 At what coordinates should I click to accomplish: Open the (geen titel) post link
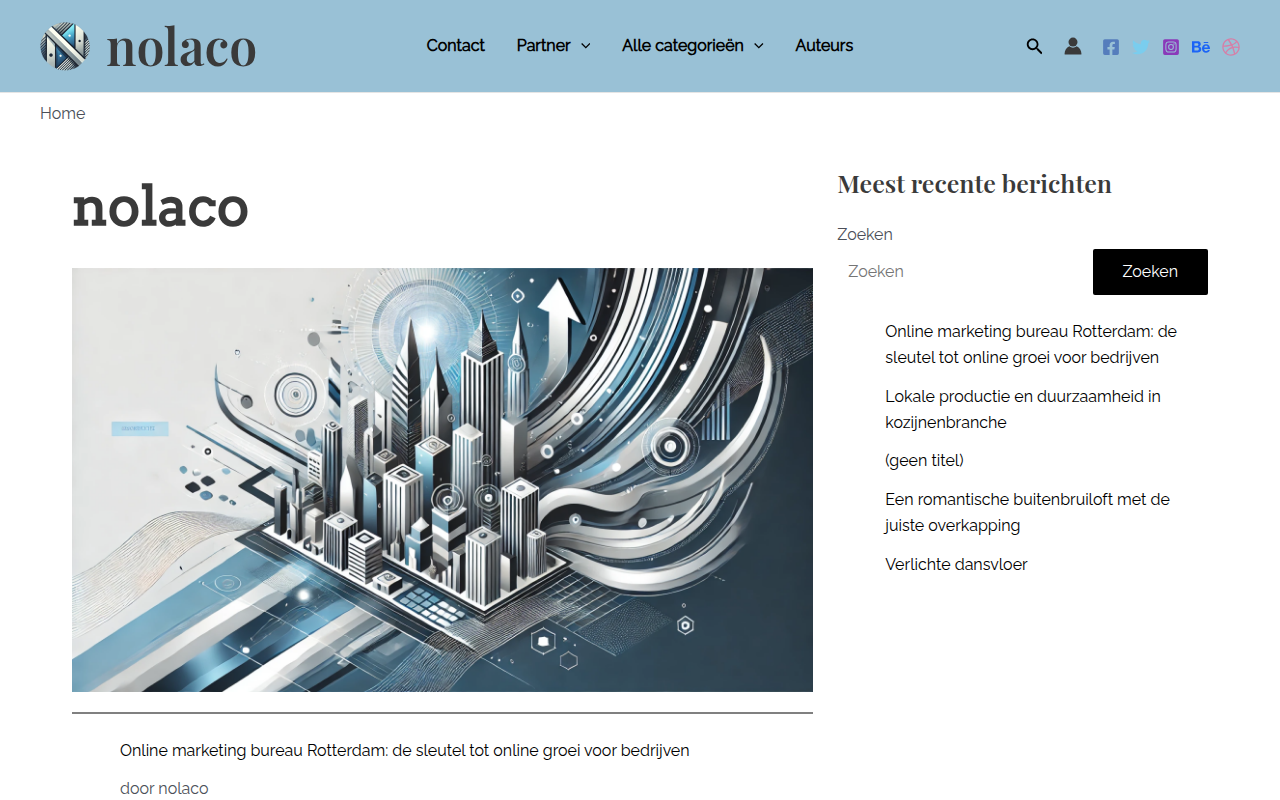[x=924, y=461]
